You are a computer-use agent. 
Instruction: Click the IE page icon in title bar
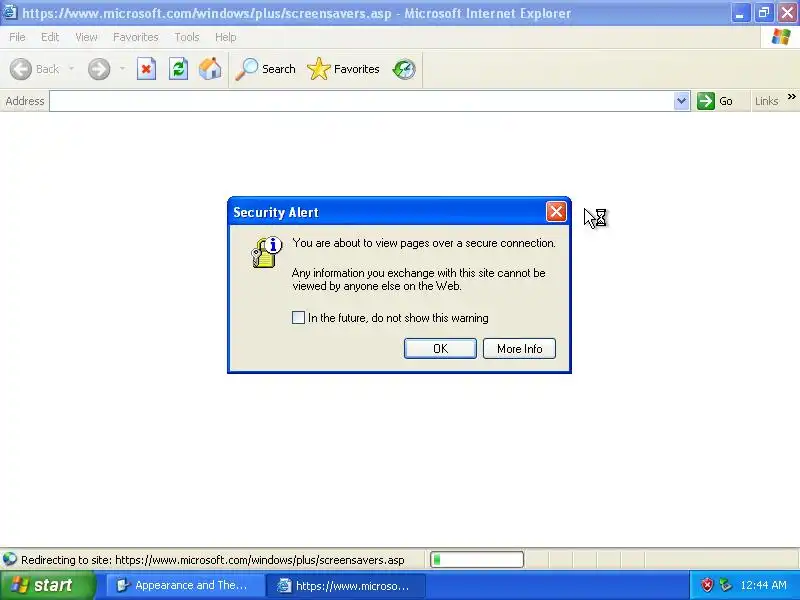click(10, 12)
